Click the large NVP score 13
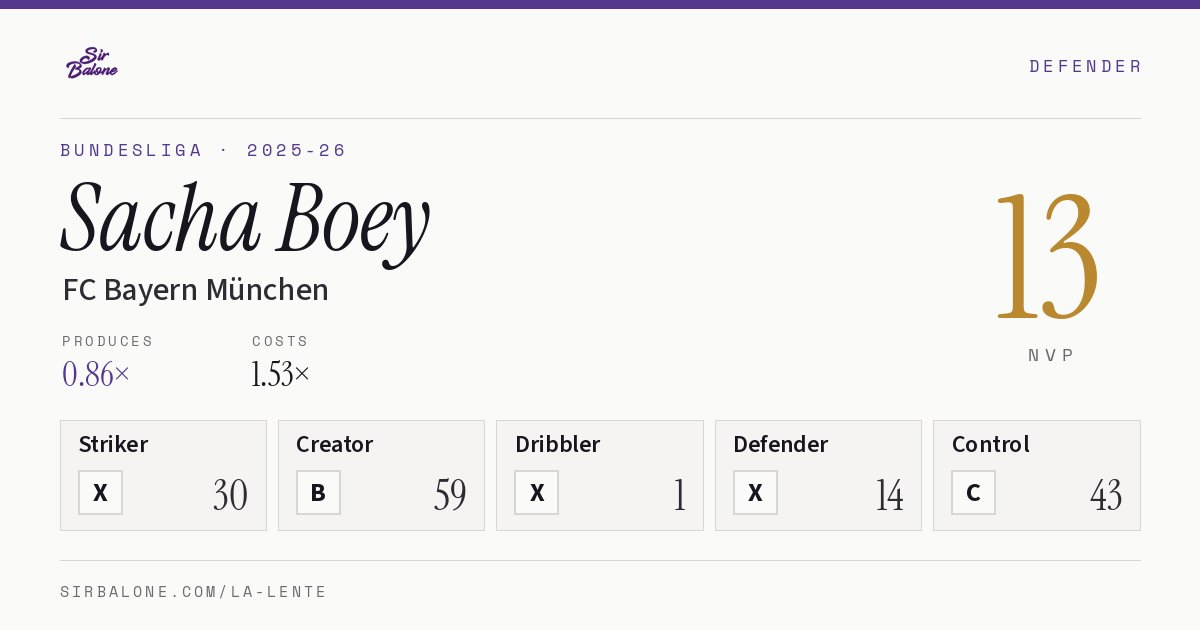 tap(1047, 256)
